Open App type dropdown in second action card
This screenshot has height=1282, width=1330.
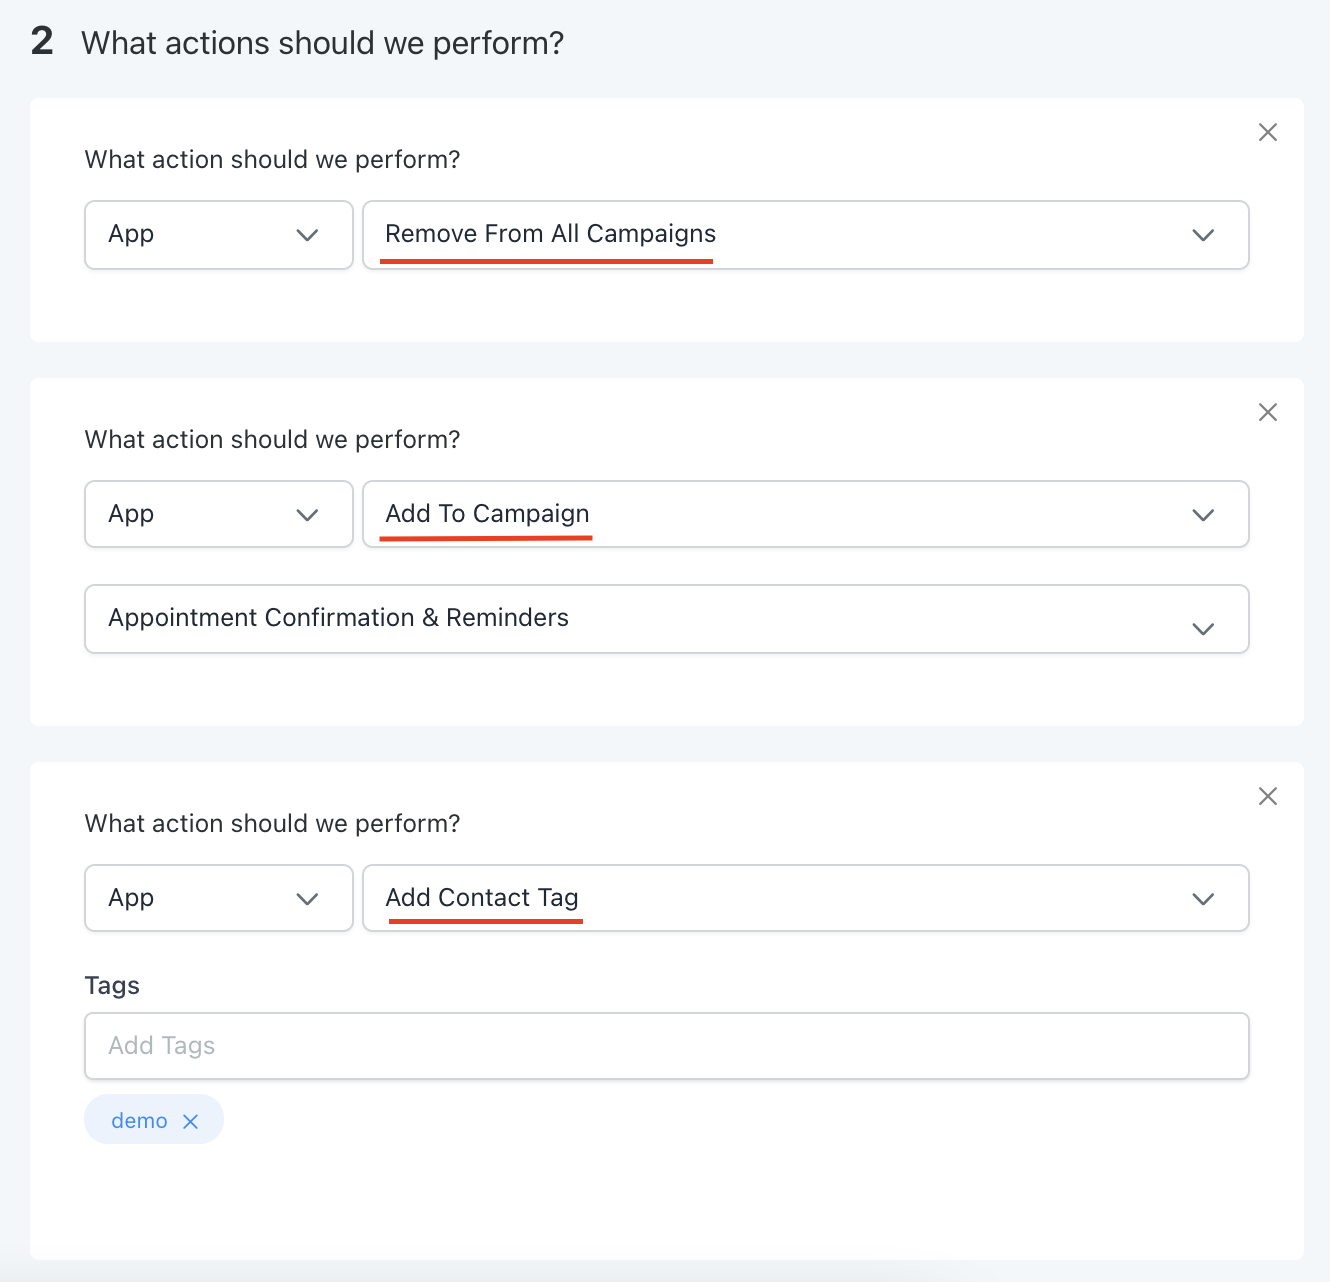(200, 515)
